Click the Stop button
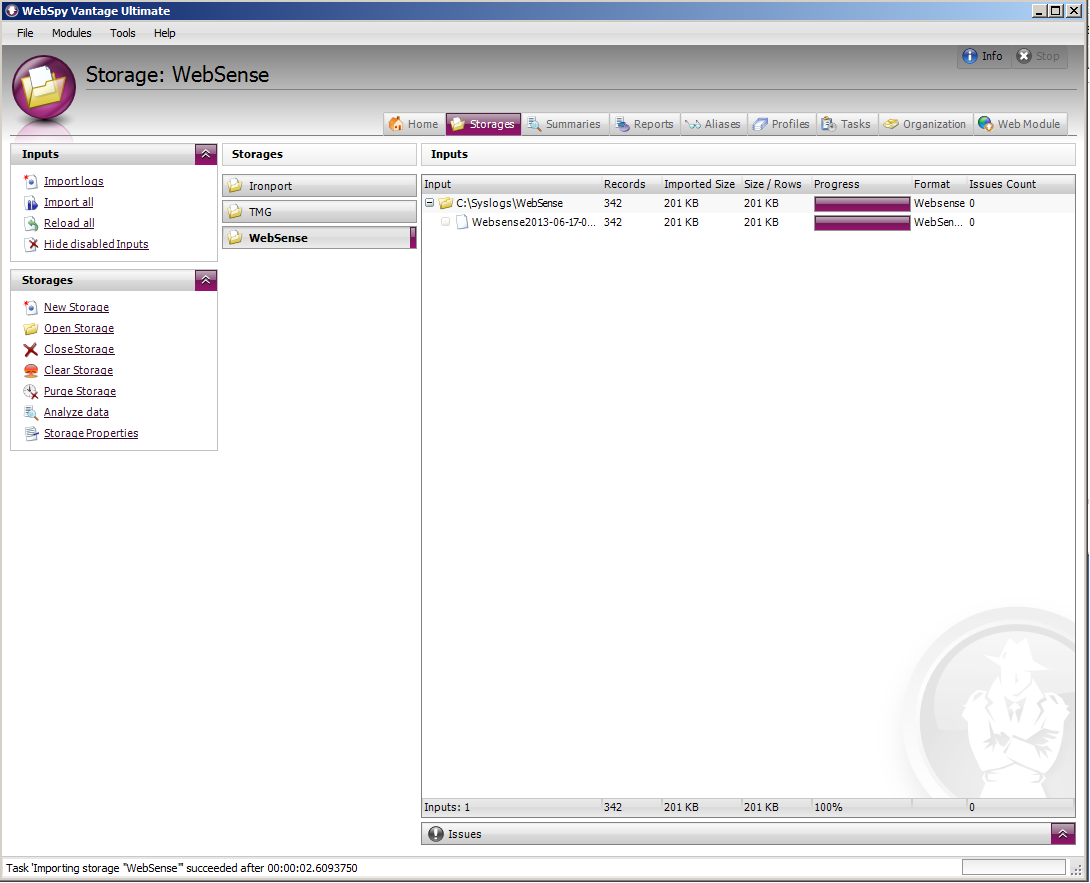 click(x=1039, y=56)
